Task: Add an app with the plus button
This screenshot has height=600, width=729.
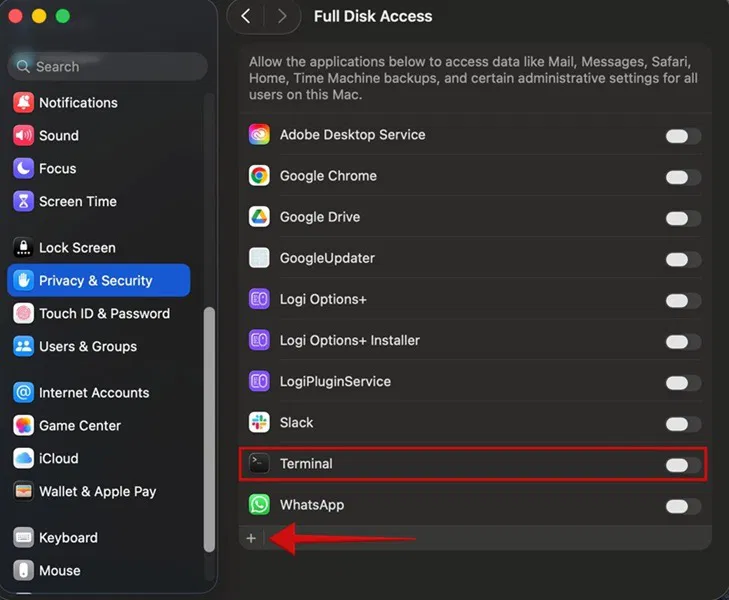Action: pos(251,538)
